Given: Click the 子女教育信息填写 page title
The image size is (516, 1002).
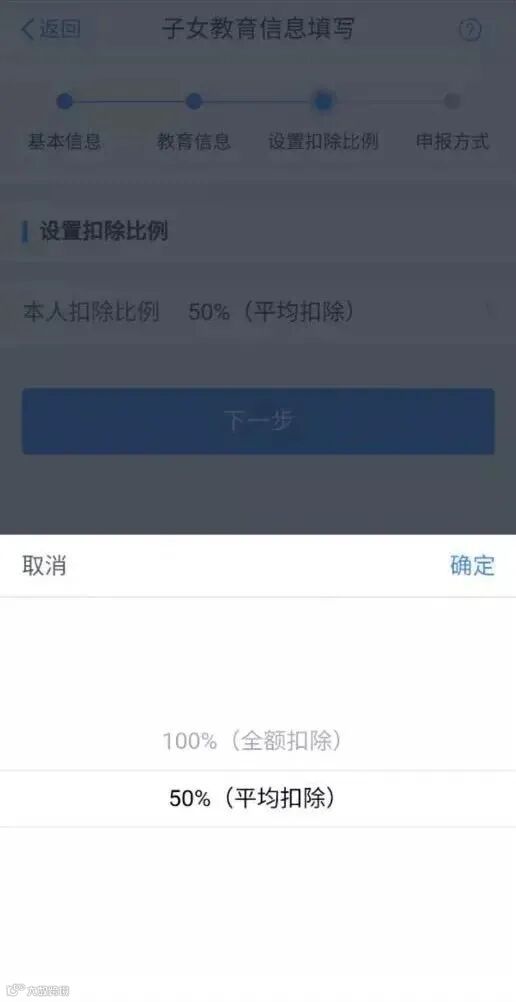Looking at the screenshot, I should 258,29.
